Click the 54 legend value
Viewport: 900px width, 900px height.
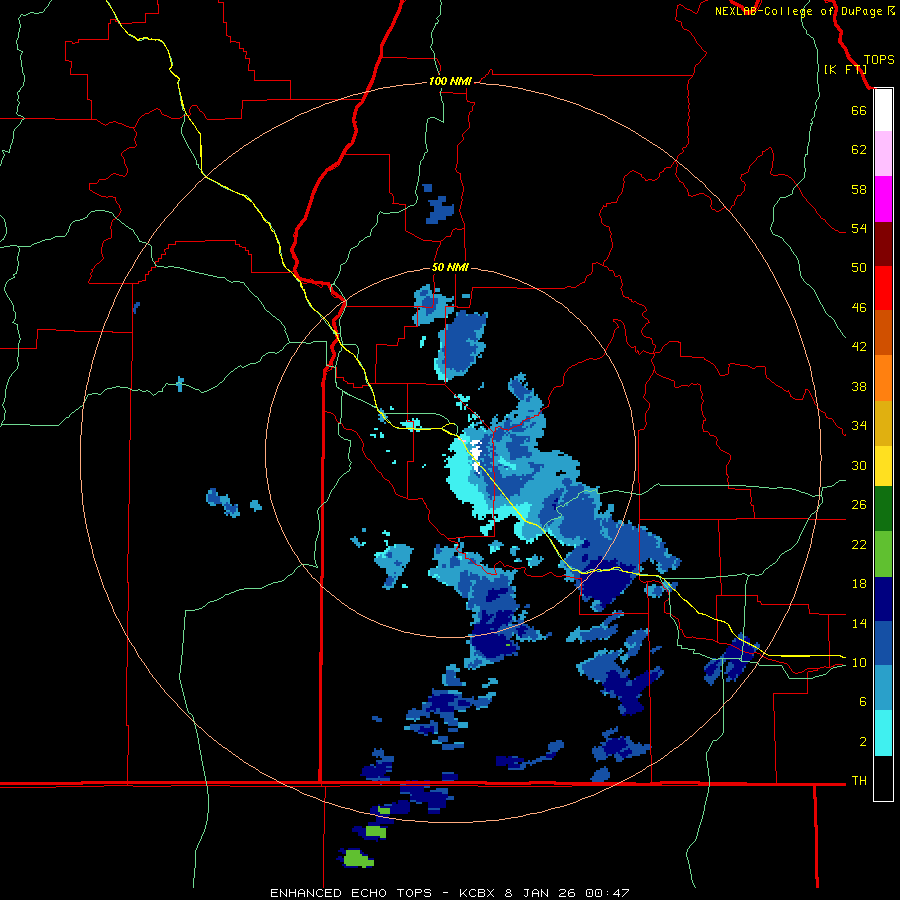tap(859, 228)
